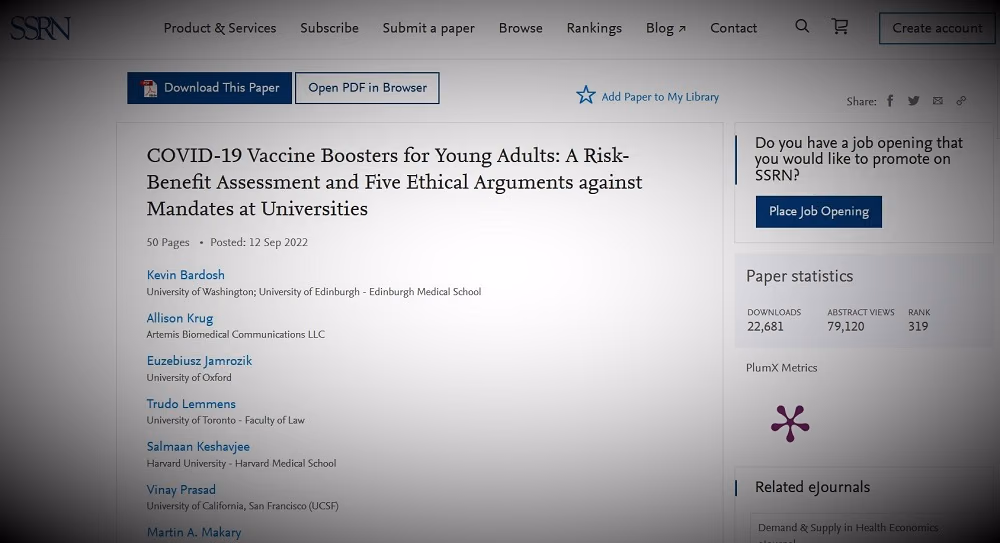Share paper via email icon
The image size is (1000, 543).
click(x=938, y=101)
